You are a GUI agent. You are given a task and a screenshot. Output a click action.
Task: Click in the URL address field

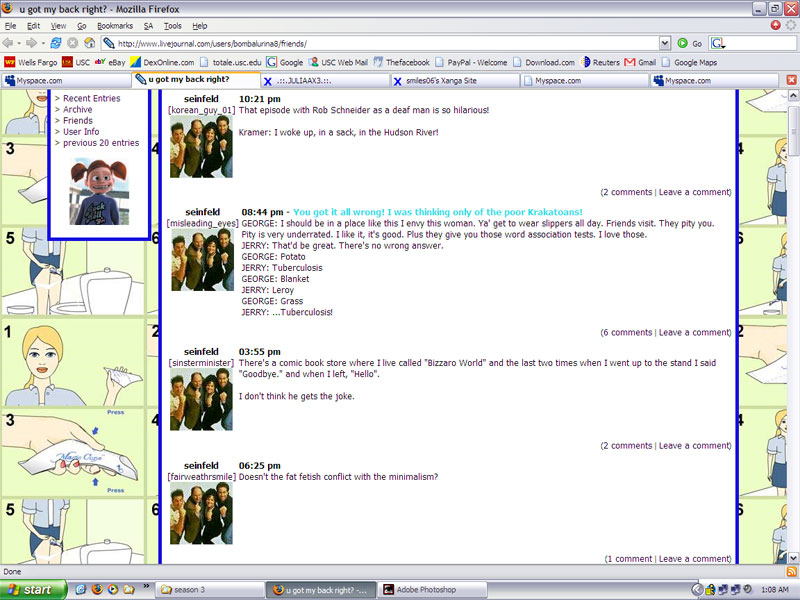click(380, 43)
